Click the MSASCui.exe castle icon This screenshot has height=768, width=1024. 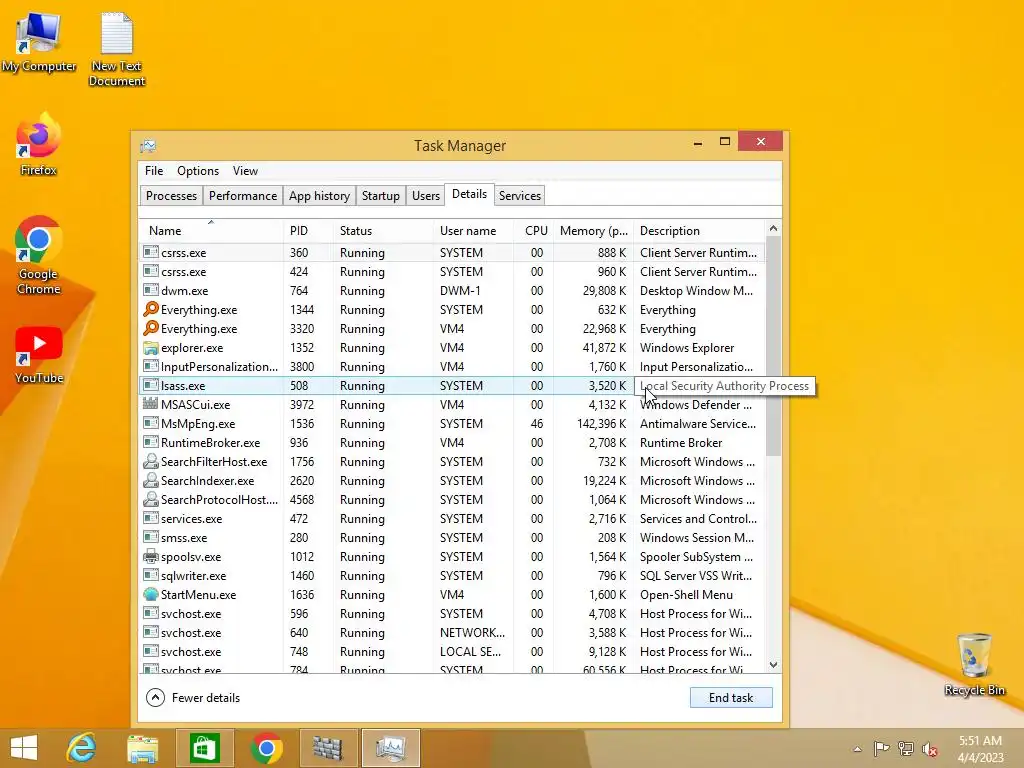151,404
